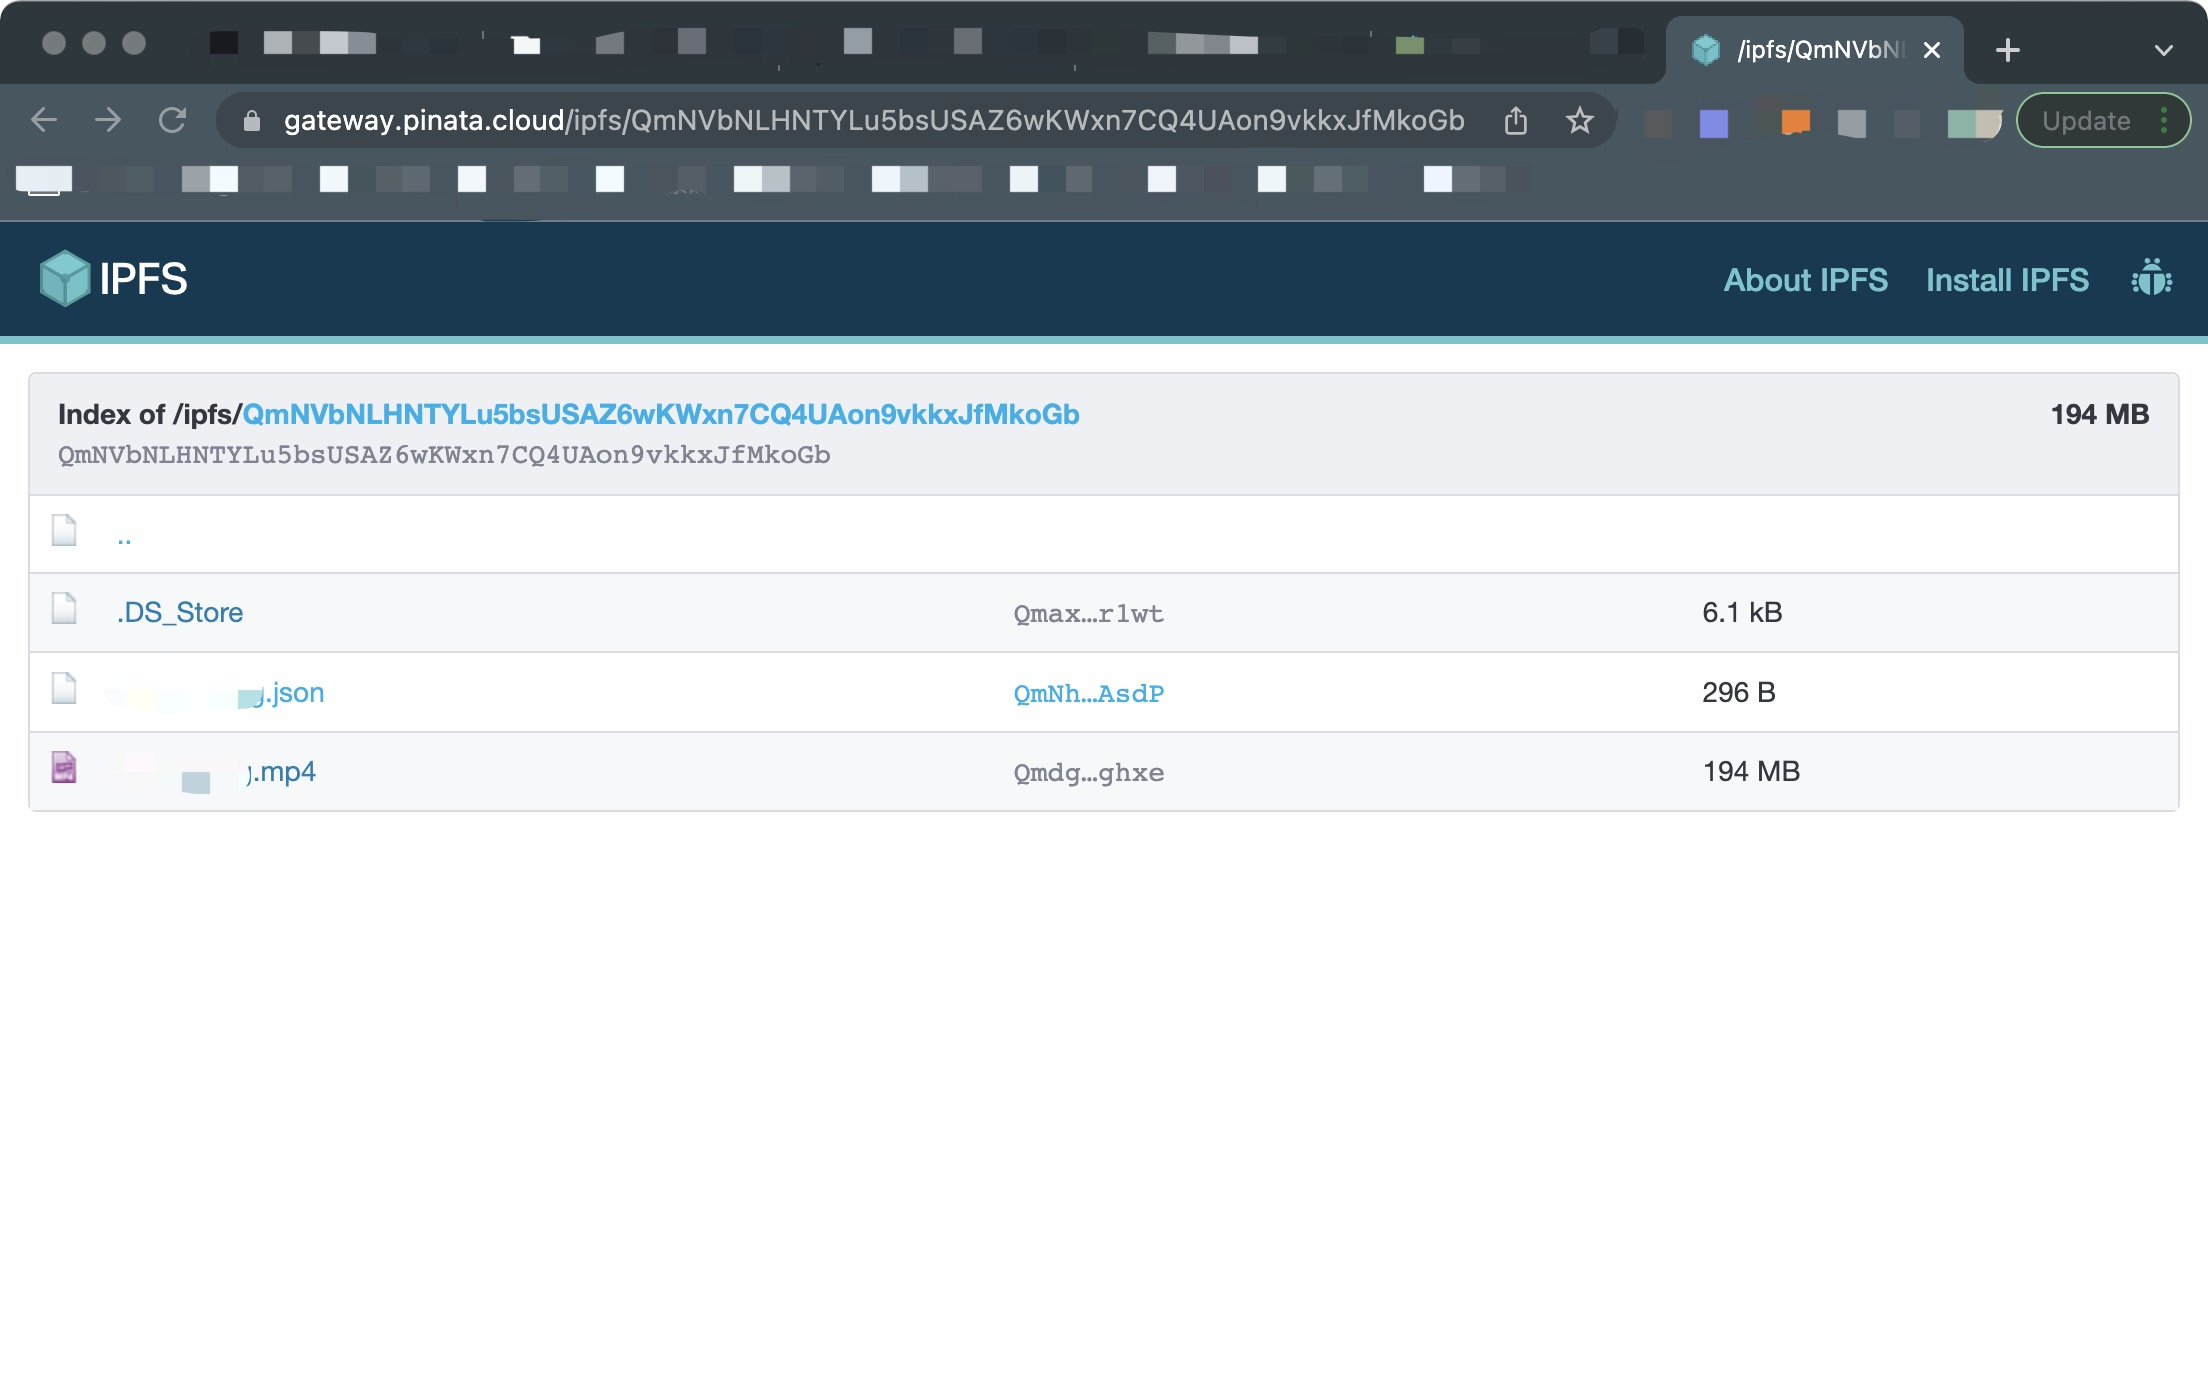Screen dimensions: 2208x1390
Task: Go back with browser back arrow
Action: tap(44, 120)
